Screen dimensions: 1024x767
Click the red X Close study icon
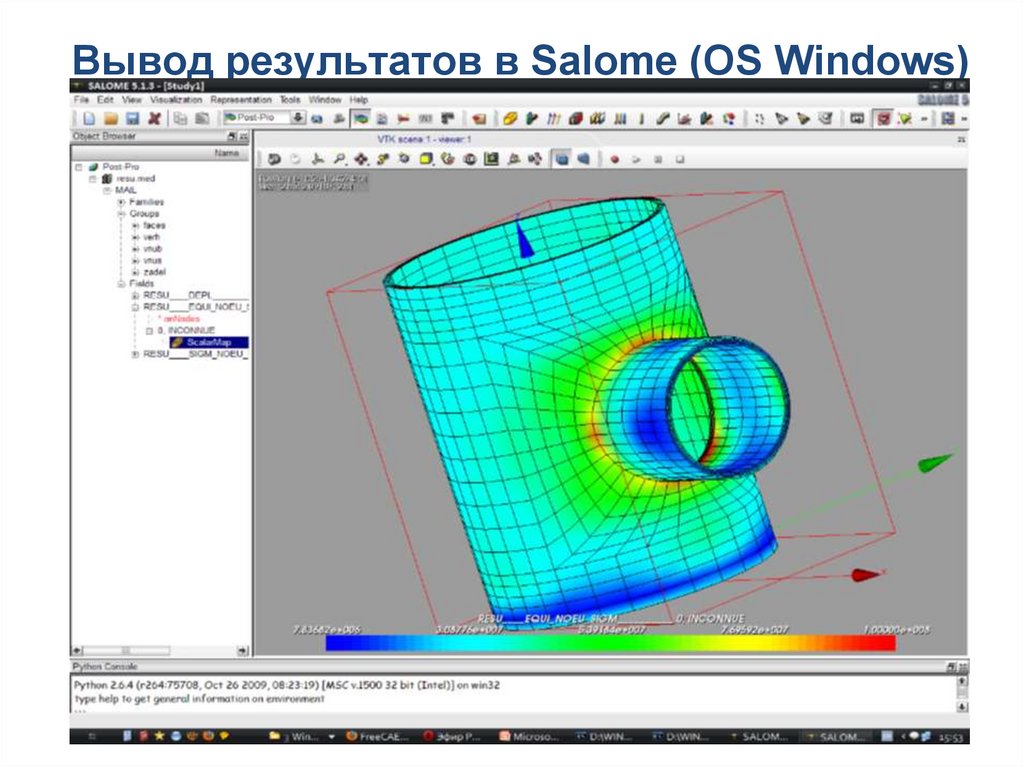coord(154,118)
